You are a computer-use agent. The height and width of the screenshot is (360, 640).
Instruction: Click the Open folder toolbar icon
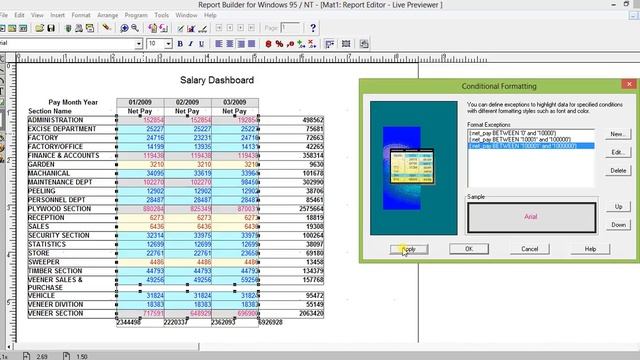point(40,28)
